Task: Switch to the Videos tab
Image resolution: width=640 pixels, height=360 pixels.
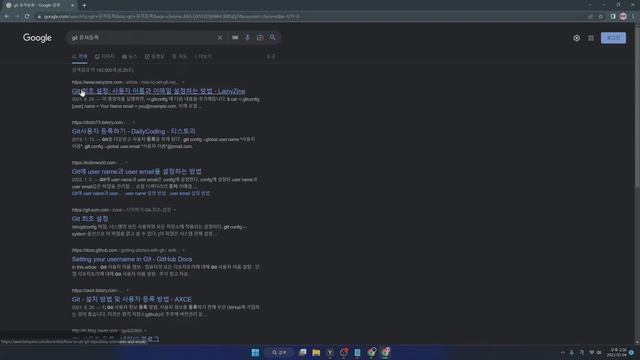Action: coord(154,56)
